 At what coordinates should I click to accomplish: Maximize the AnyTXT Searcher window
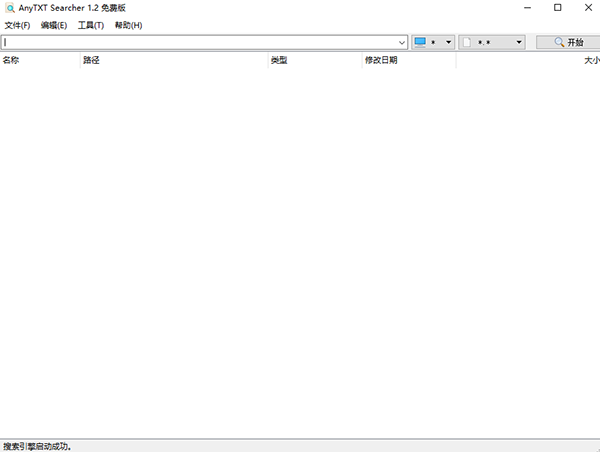558,8
